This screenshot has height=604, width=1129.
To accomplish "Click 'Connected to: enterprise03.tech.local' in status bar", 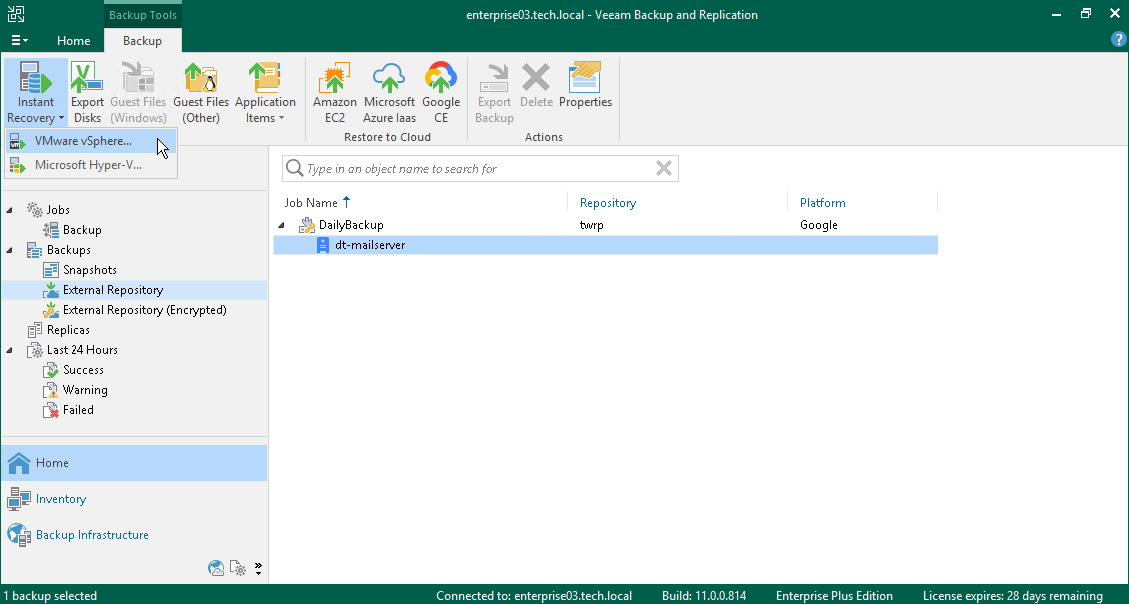I will (x=534, y=596).
